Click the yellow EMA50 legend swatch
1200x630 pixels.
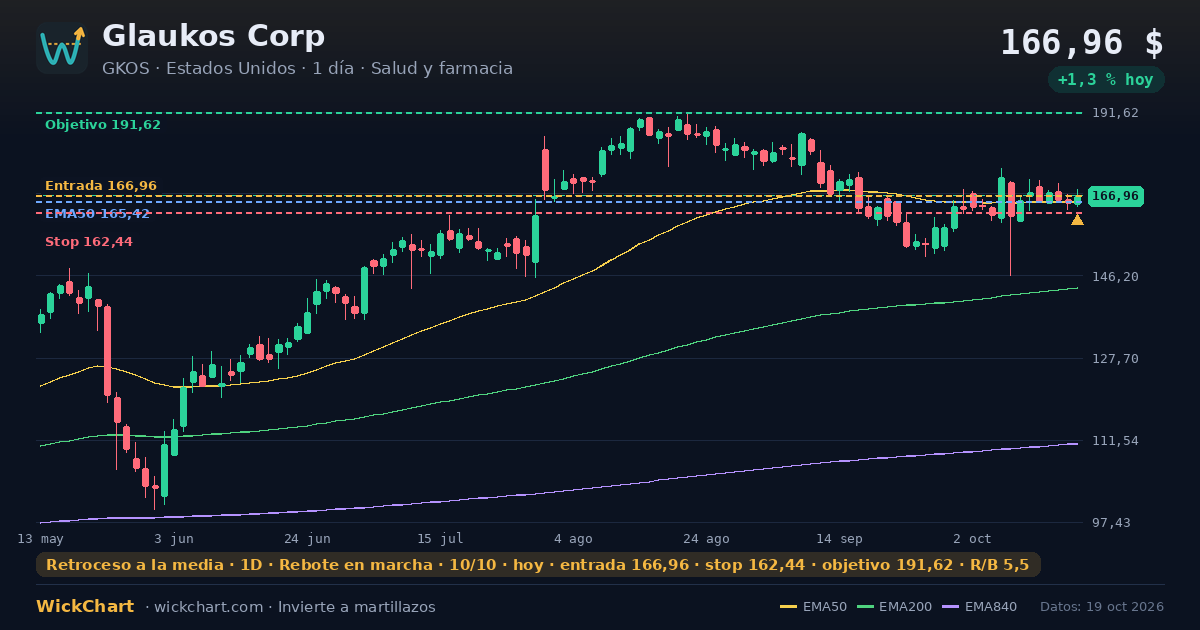click(x=788, y=607)
